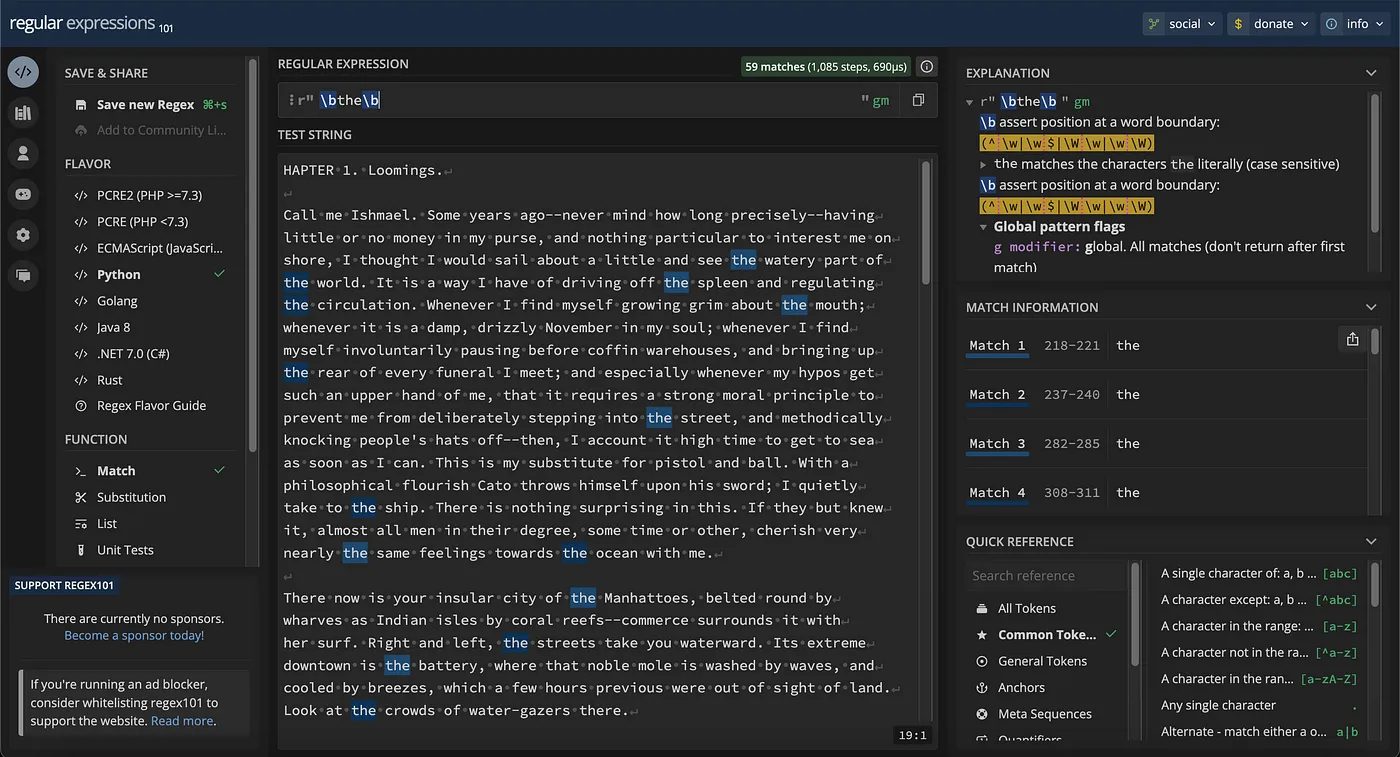Open the social dropdown
Viewport: 1400px width, 757px height.
pyautogui.click(x=1181, y=22)
